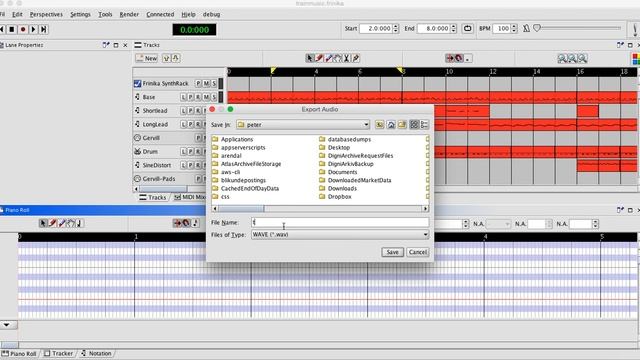This screenshot has height=360, width=640.
Task: Go to home folder in Export dialog
Action: pos(391,124)
